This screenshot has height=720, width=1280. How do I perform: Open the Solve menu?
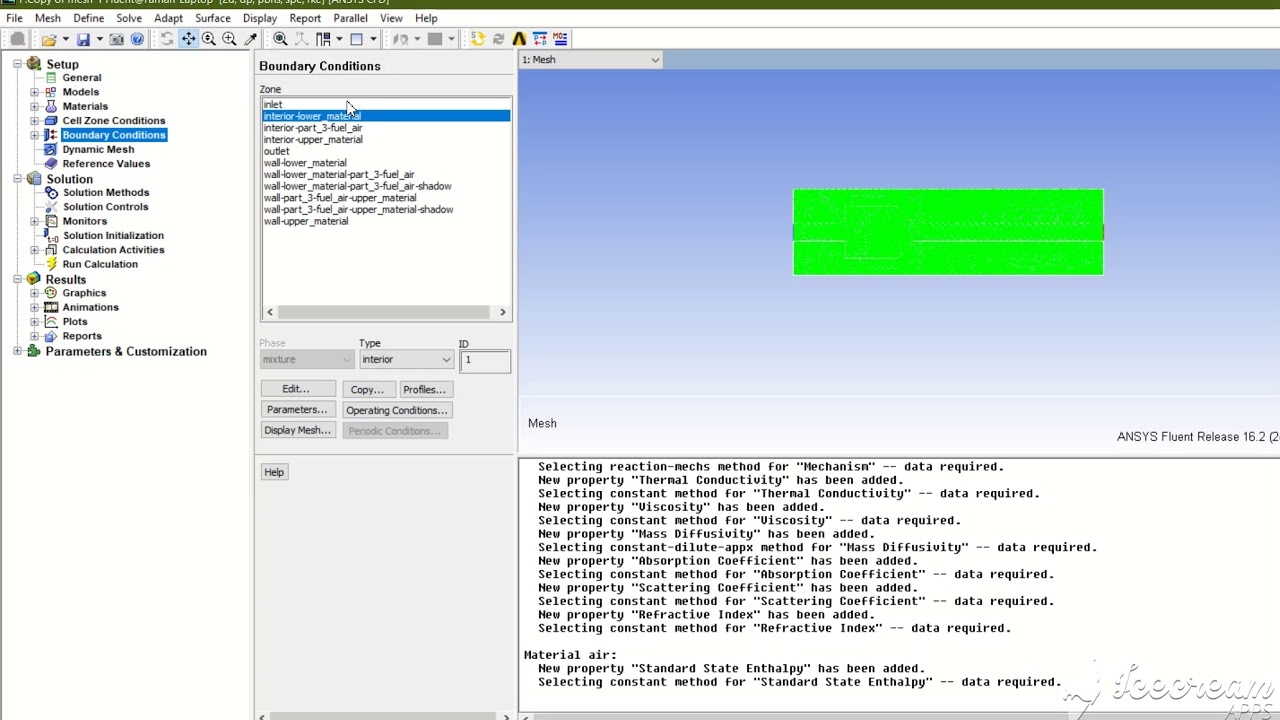pos(129,18)
